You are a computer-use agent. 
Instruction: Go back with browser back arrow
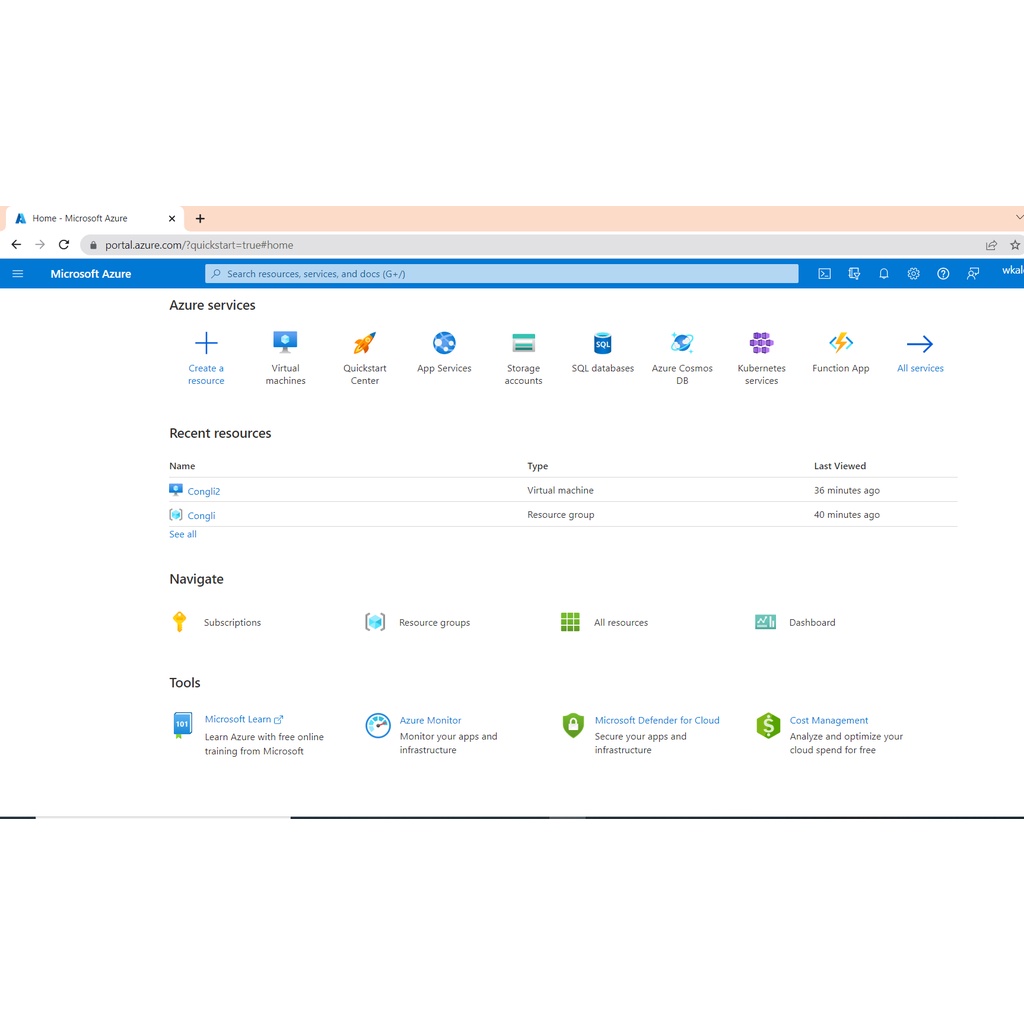pos(16,244)
